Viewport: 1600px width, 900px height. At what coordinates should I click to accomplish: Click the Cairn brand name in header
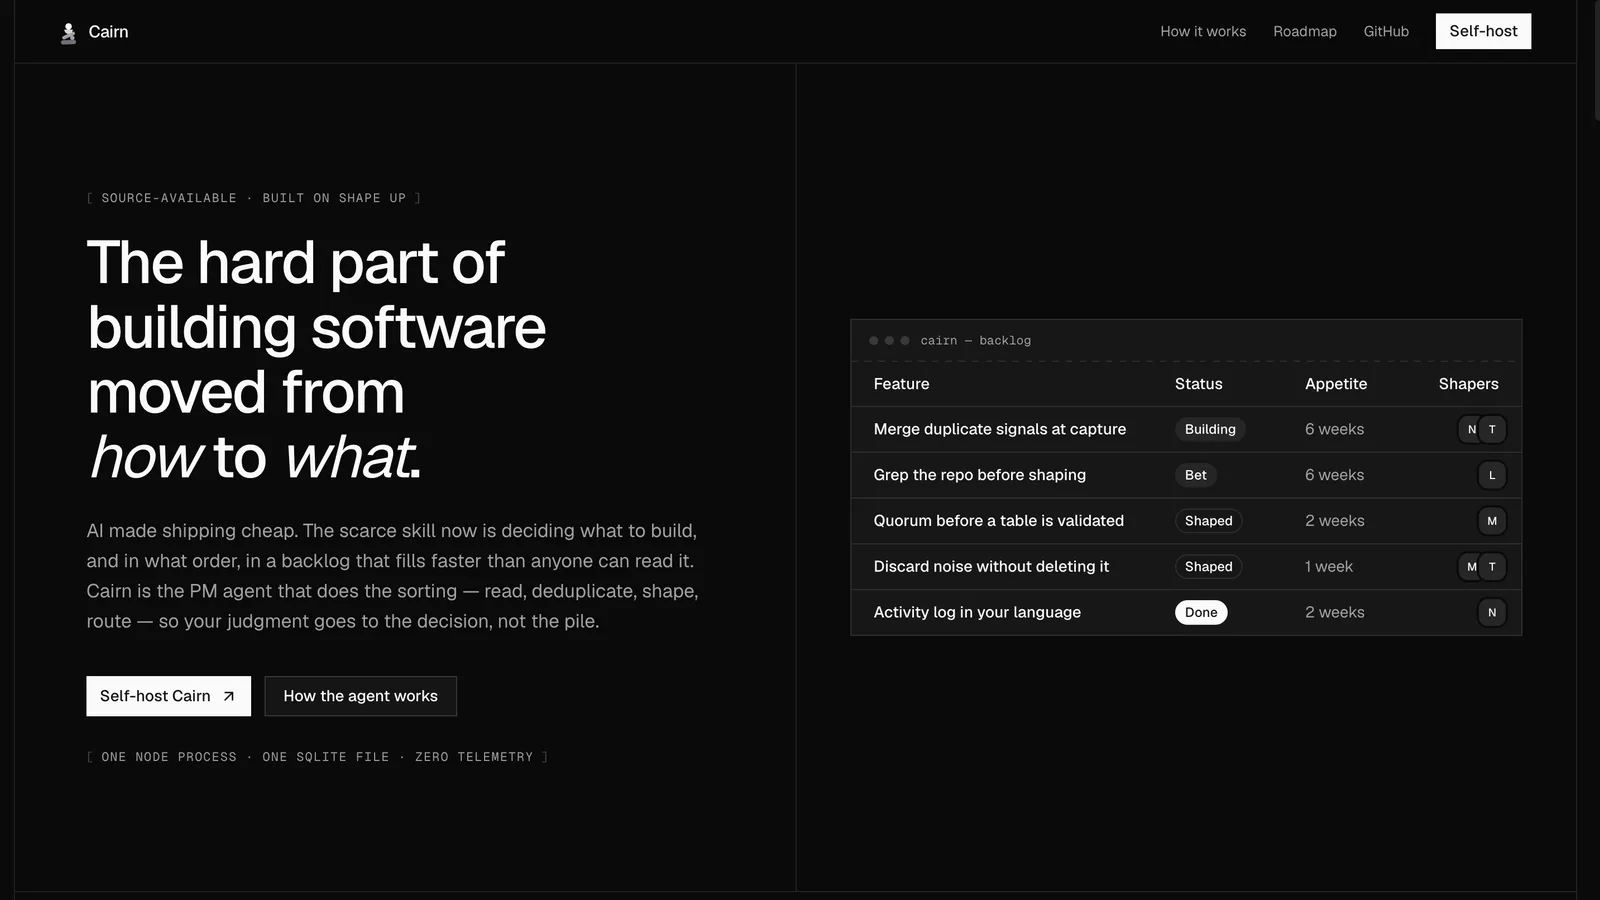click(x=108, y=32)
